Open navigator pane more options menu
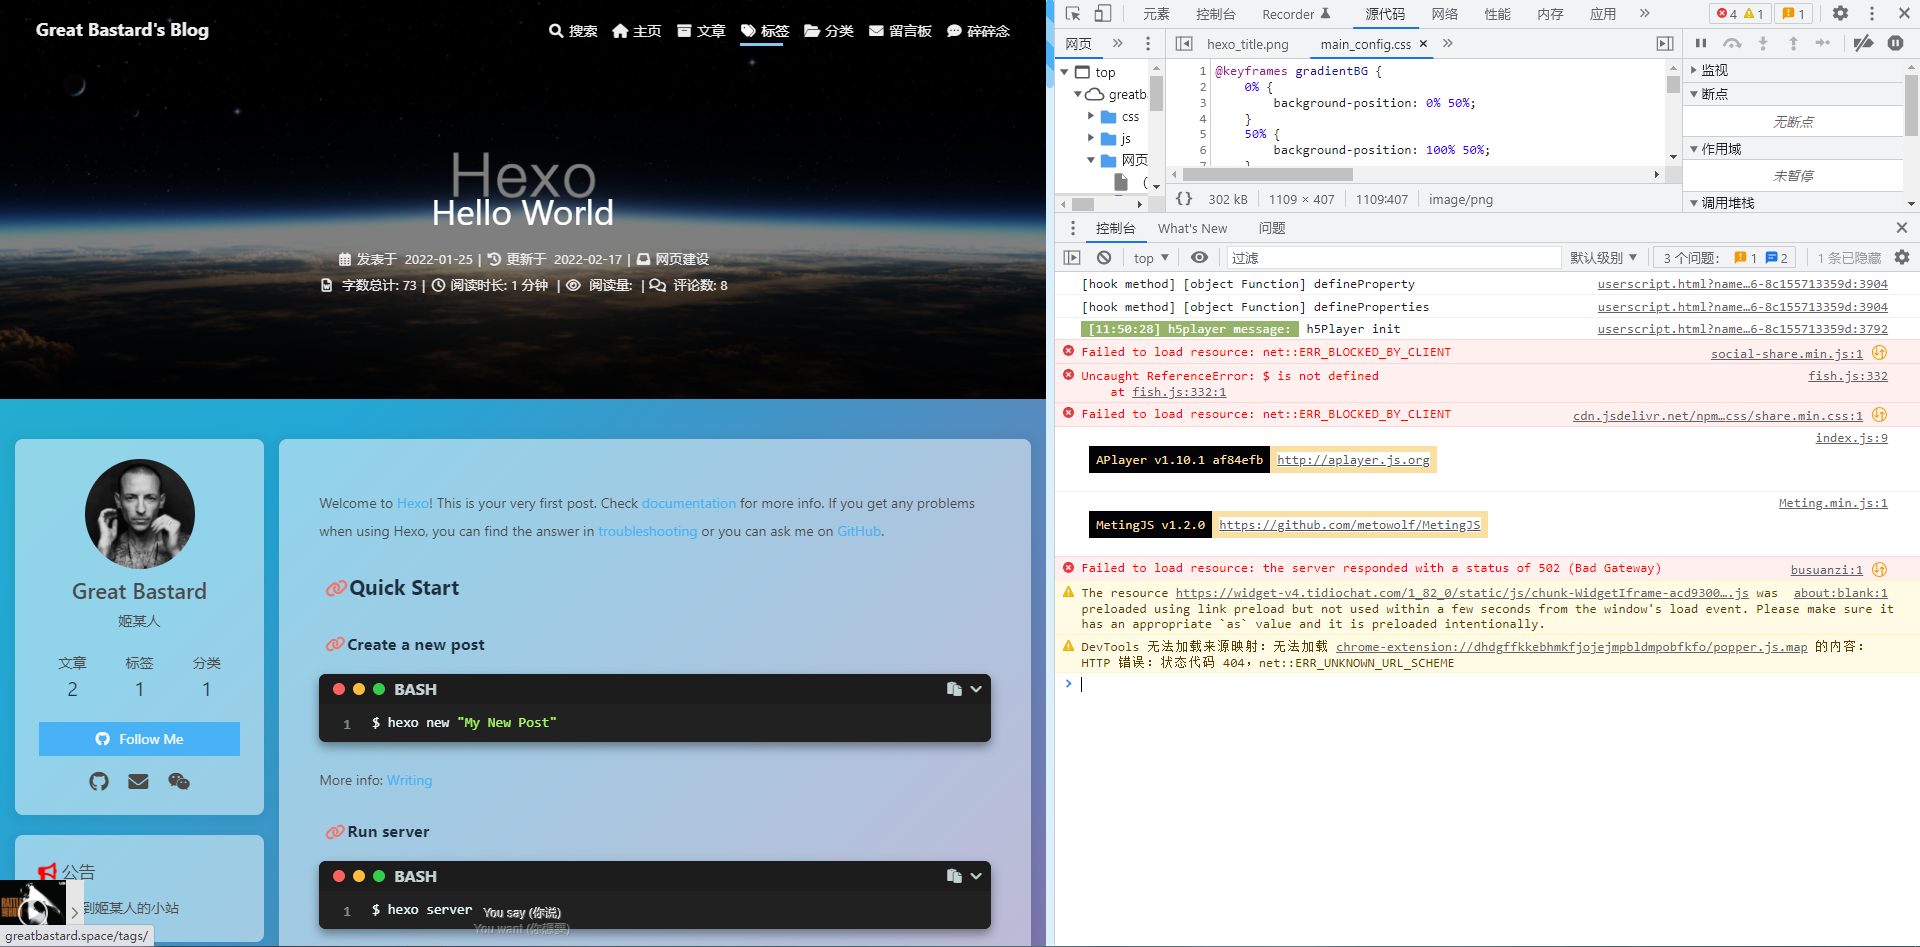The width and height of the screenshot is (1920, 947). point(1148,44)
